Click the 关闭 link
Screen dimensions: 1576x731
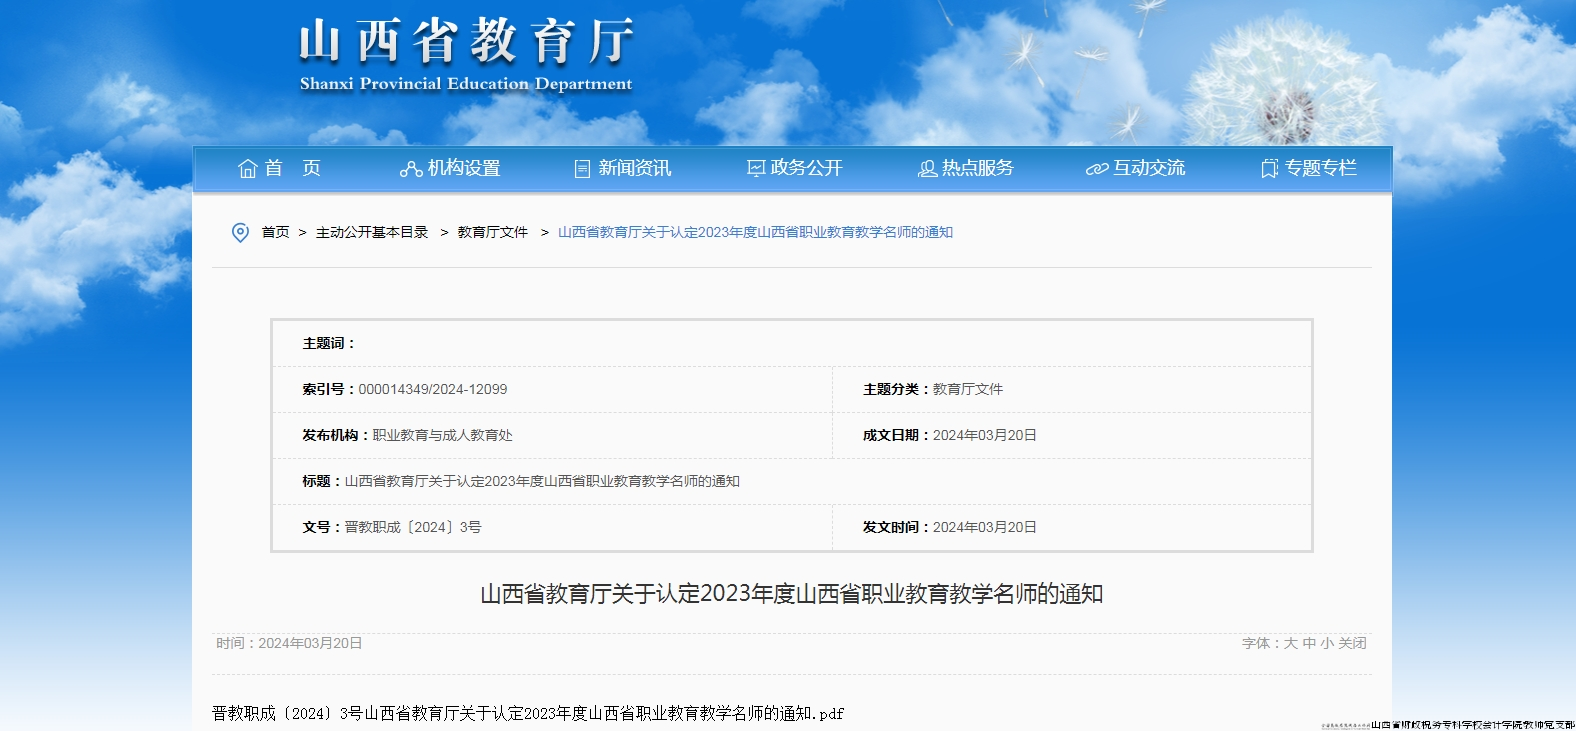pyautogui.click(x=1352, y=643)
